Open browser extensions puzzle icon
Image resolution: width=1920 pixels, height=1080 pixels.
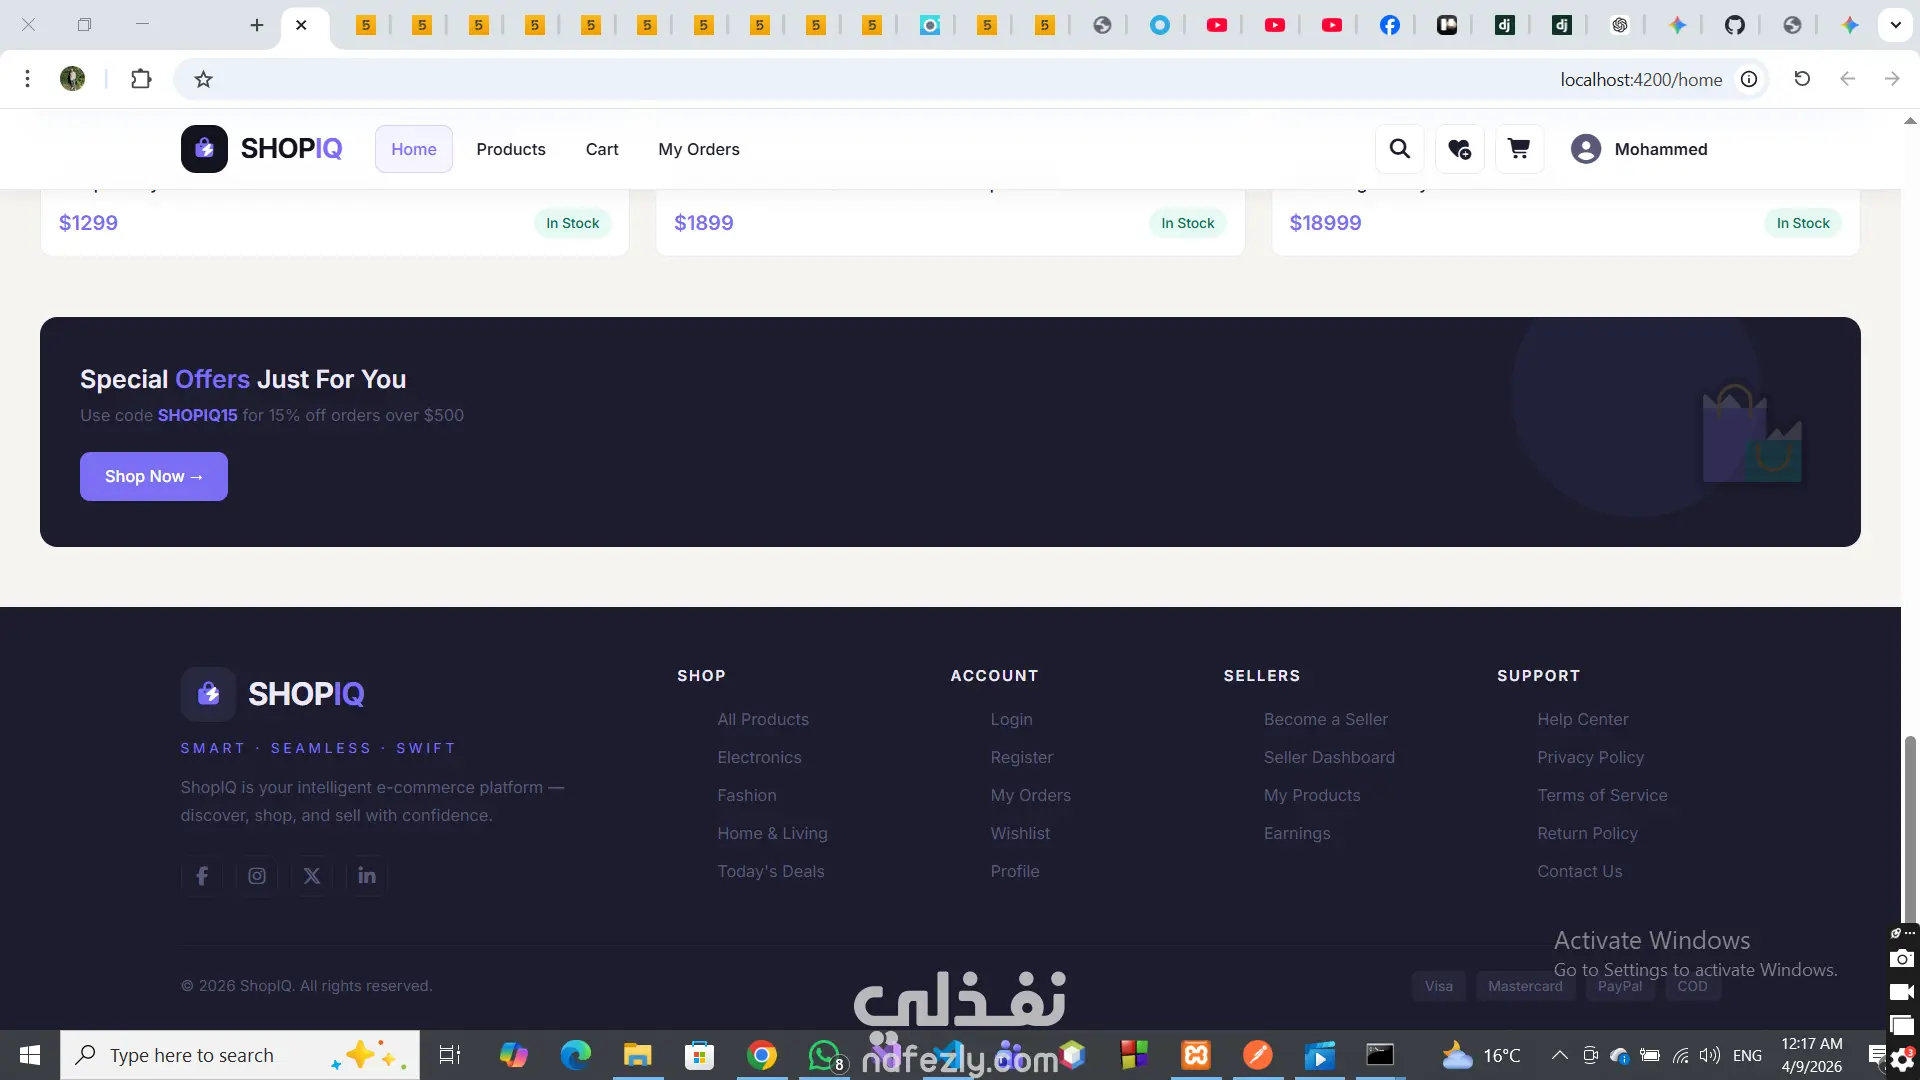tap(141, 79)
